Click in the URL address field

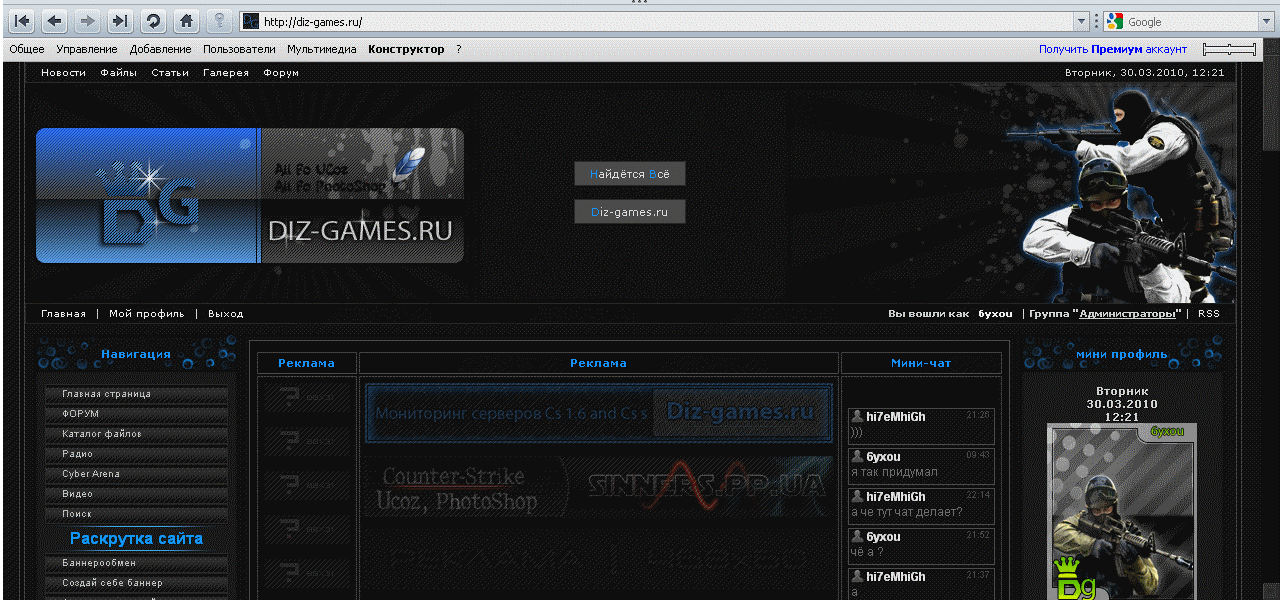[x=660, y=21]
